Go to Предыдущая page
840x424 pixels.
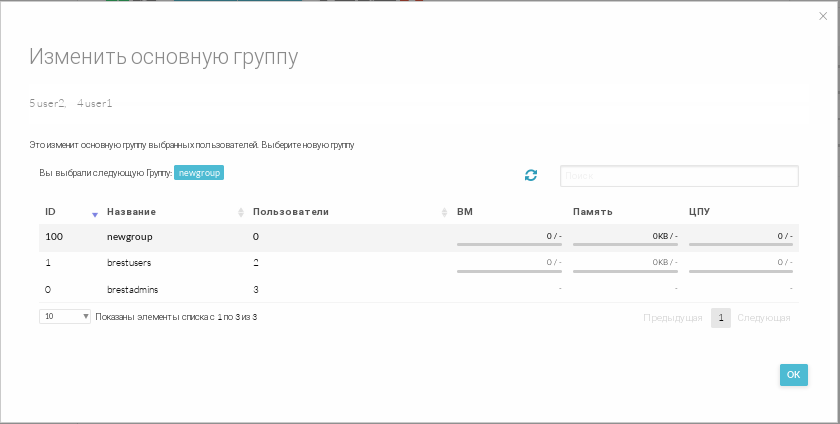[x=672, y=318]
